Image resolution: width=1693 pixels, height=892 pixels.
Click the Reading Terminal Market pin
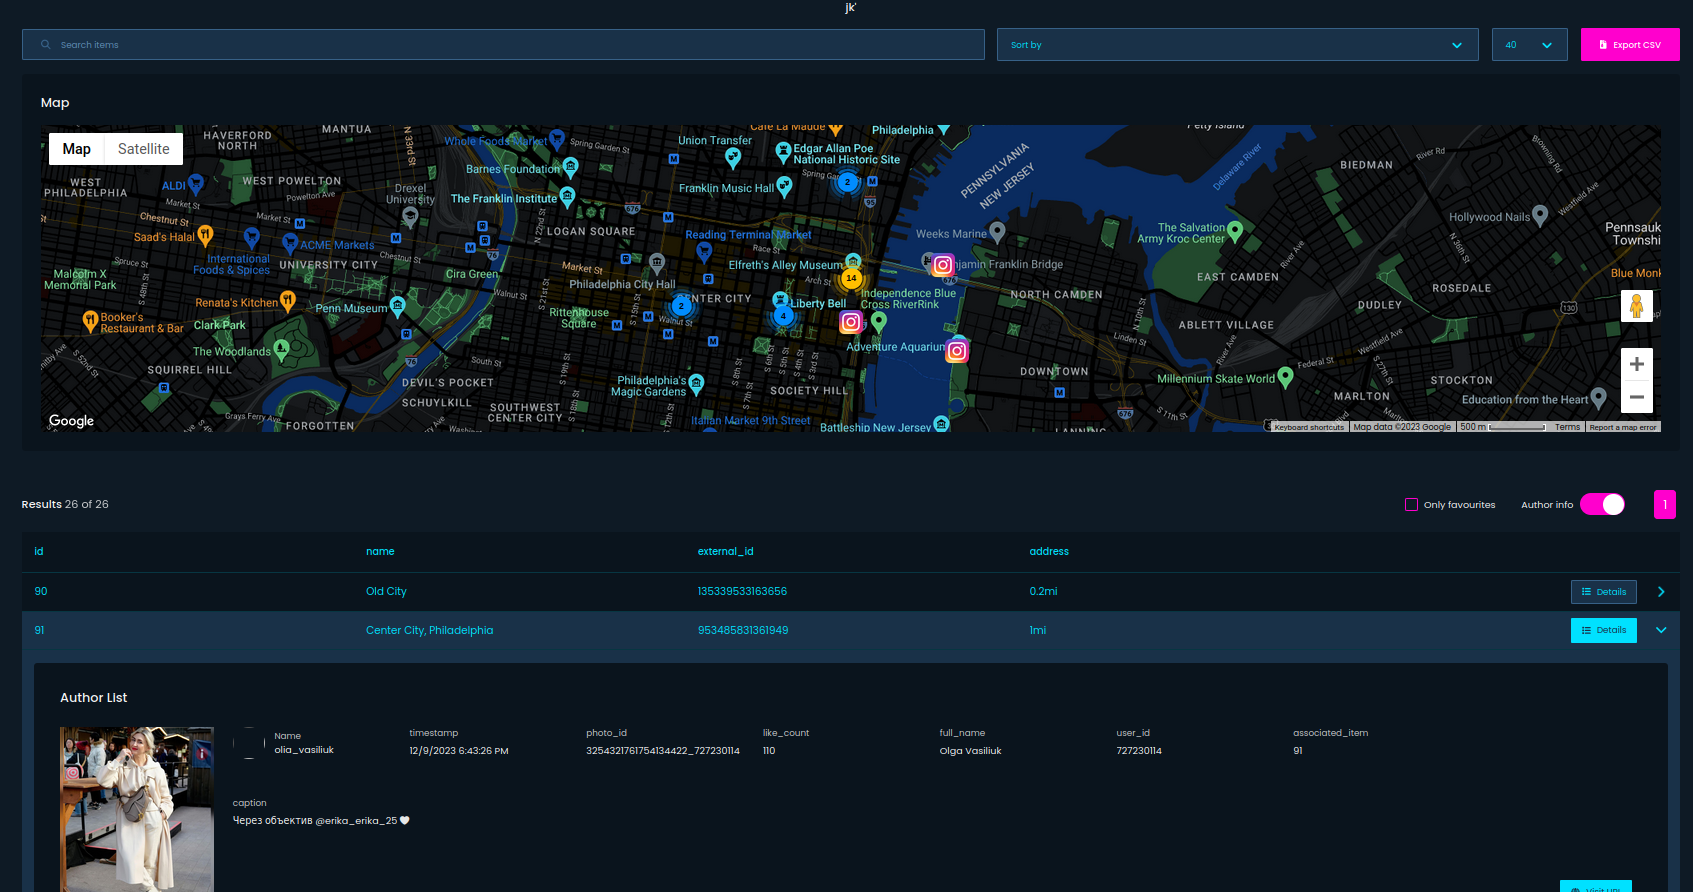705,250
